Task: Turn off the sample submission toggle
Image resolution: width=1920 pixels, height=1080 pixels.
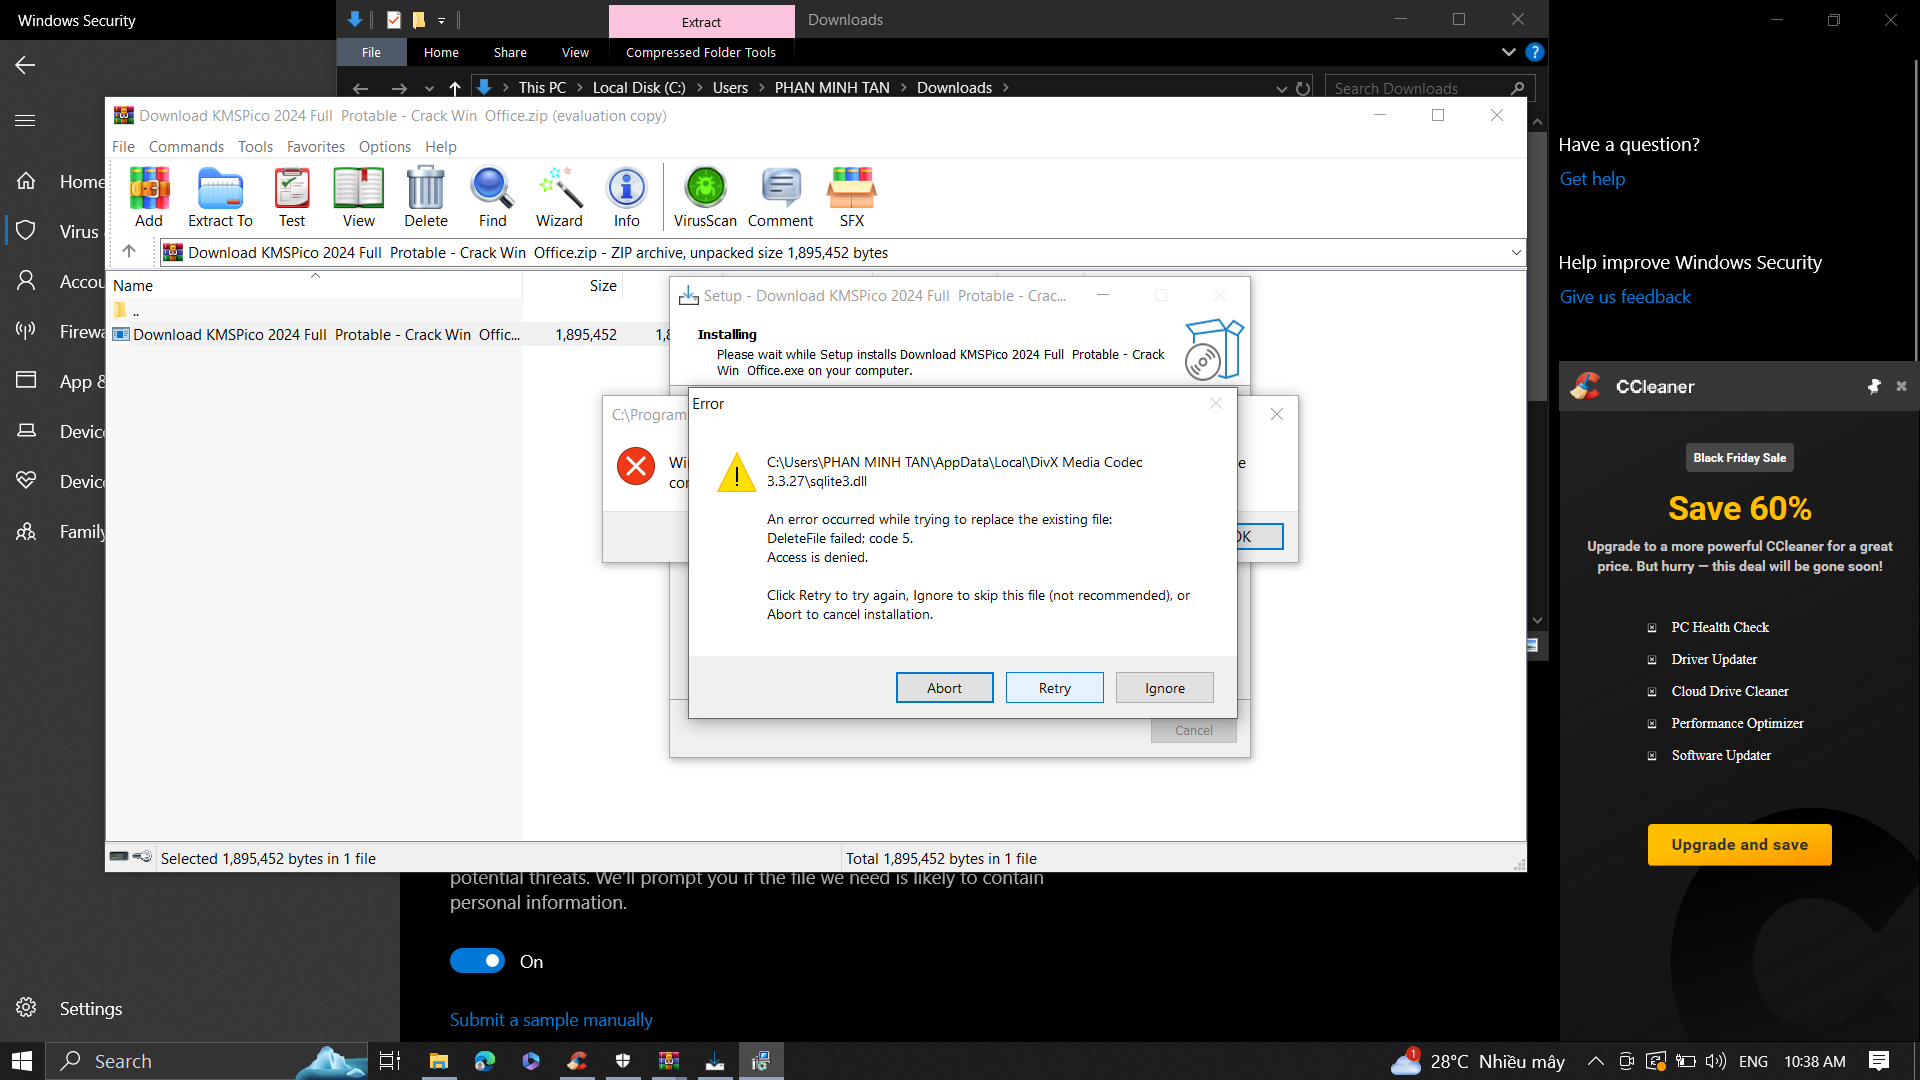Action: (477, 961)
